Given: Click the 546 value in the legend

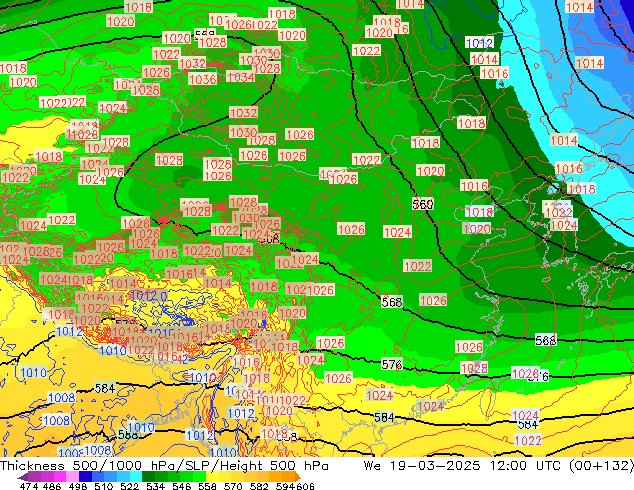Looking at the screenshot, I should (182, 486).
